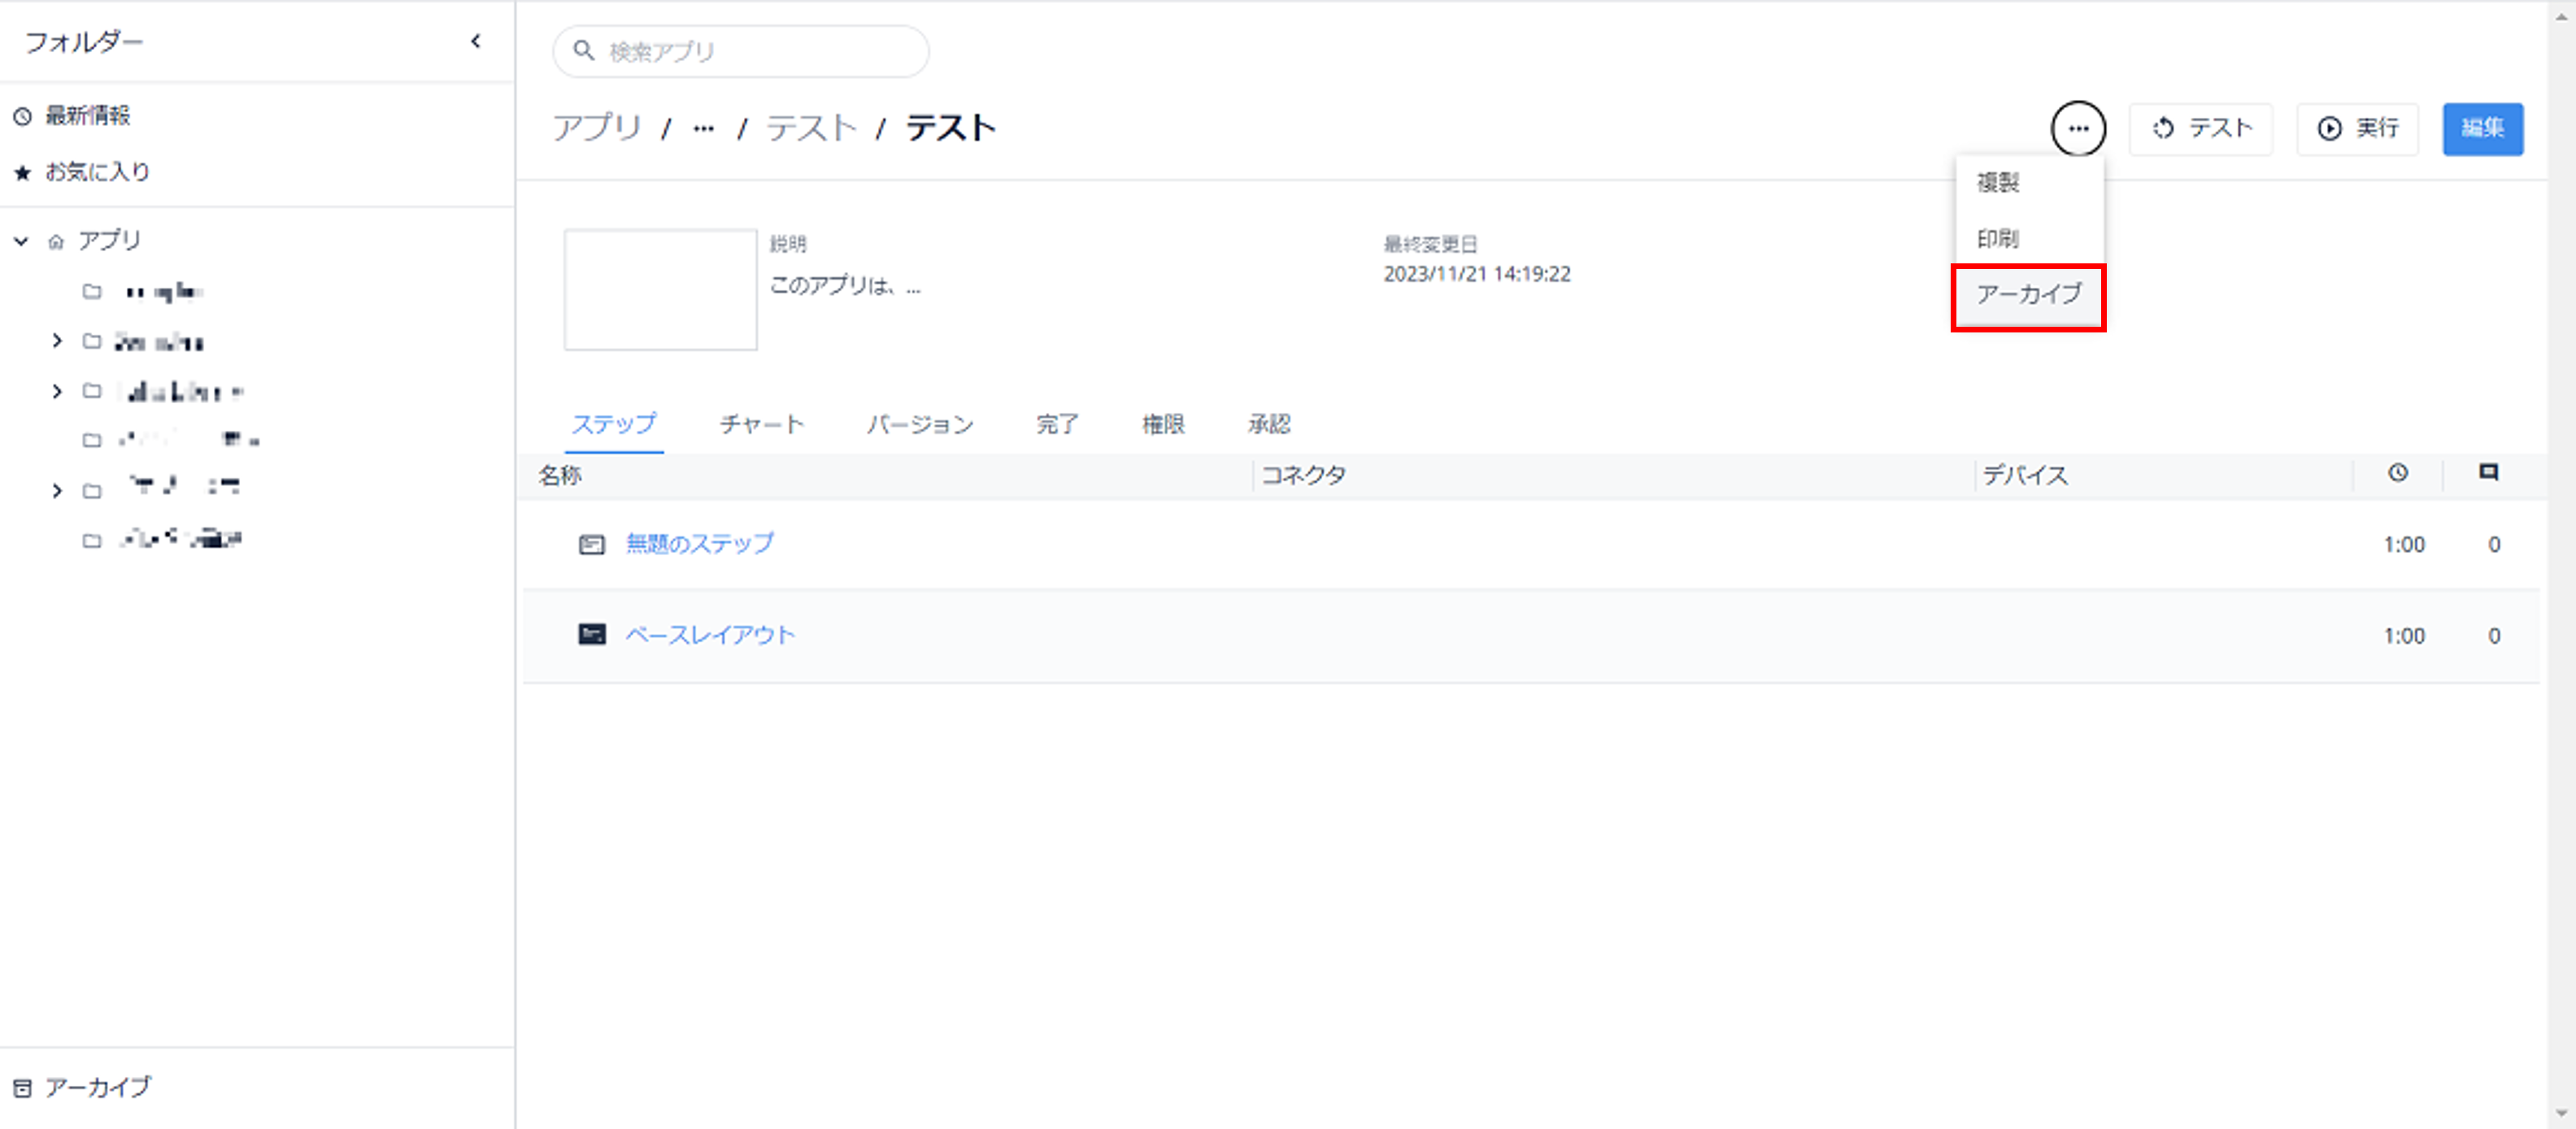2576x1129 pixels.
Task: Click 1:00 time in ベースレイアウト row
Action: point(2404,636)
